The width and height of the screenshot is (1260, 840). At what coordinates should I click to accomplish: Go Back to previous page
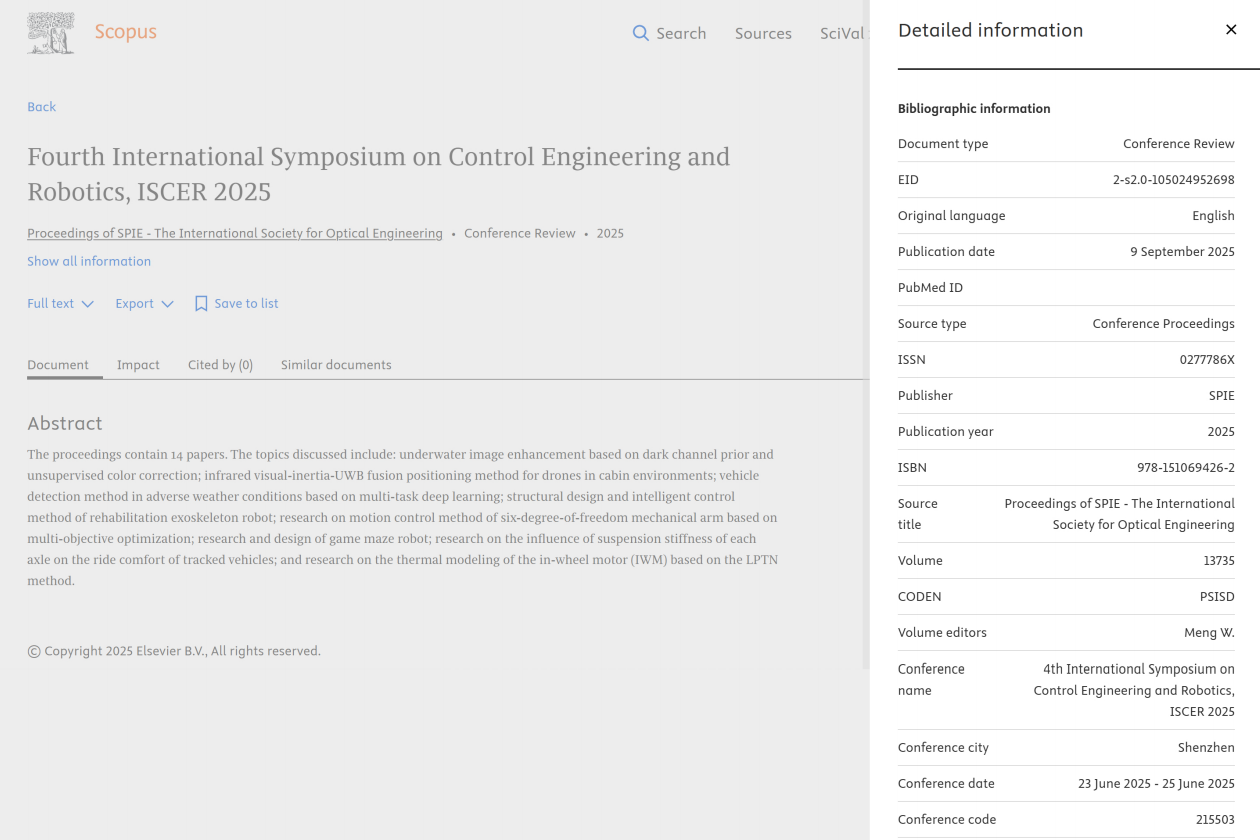click(x=41, y=107)
